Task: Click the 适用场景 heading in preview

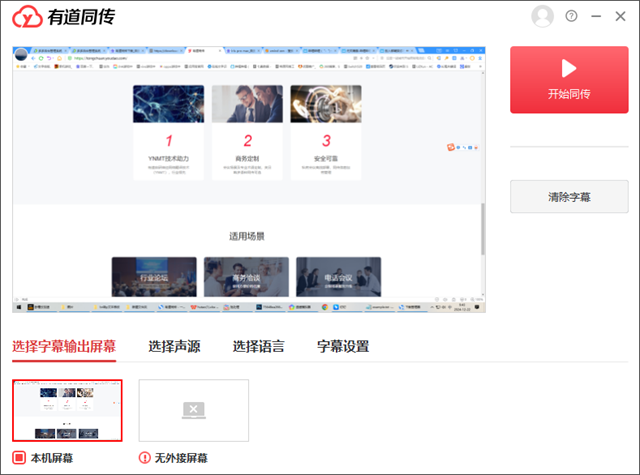Action: tap(247, 236)
